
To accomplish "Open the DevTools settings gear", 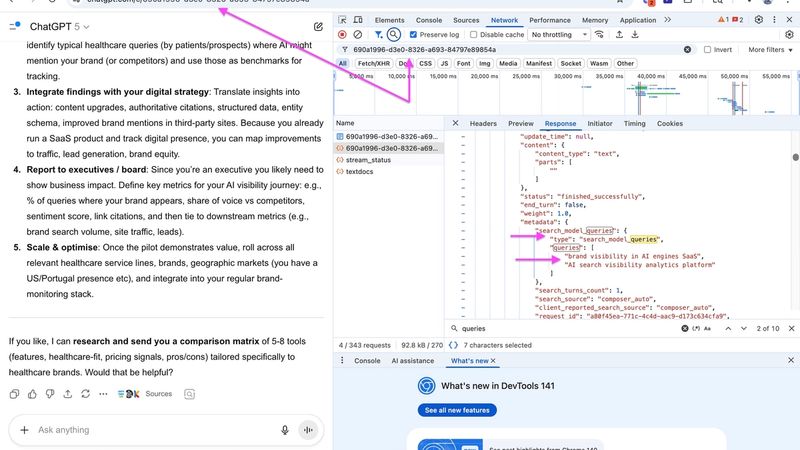I will 759,19.
